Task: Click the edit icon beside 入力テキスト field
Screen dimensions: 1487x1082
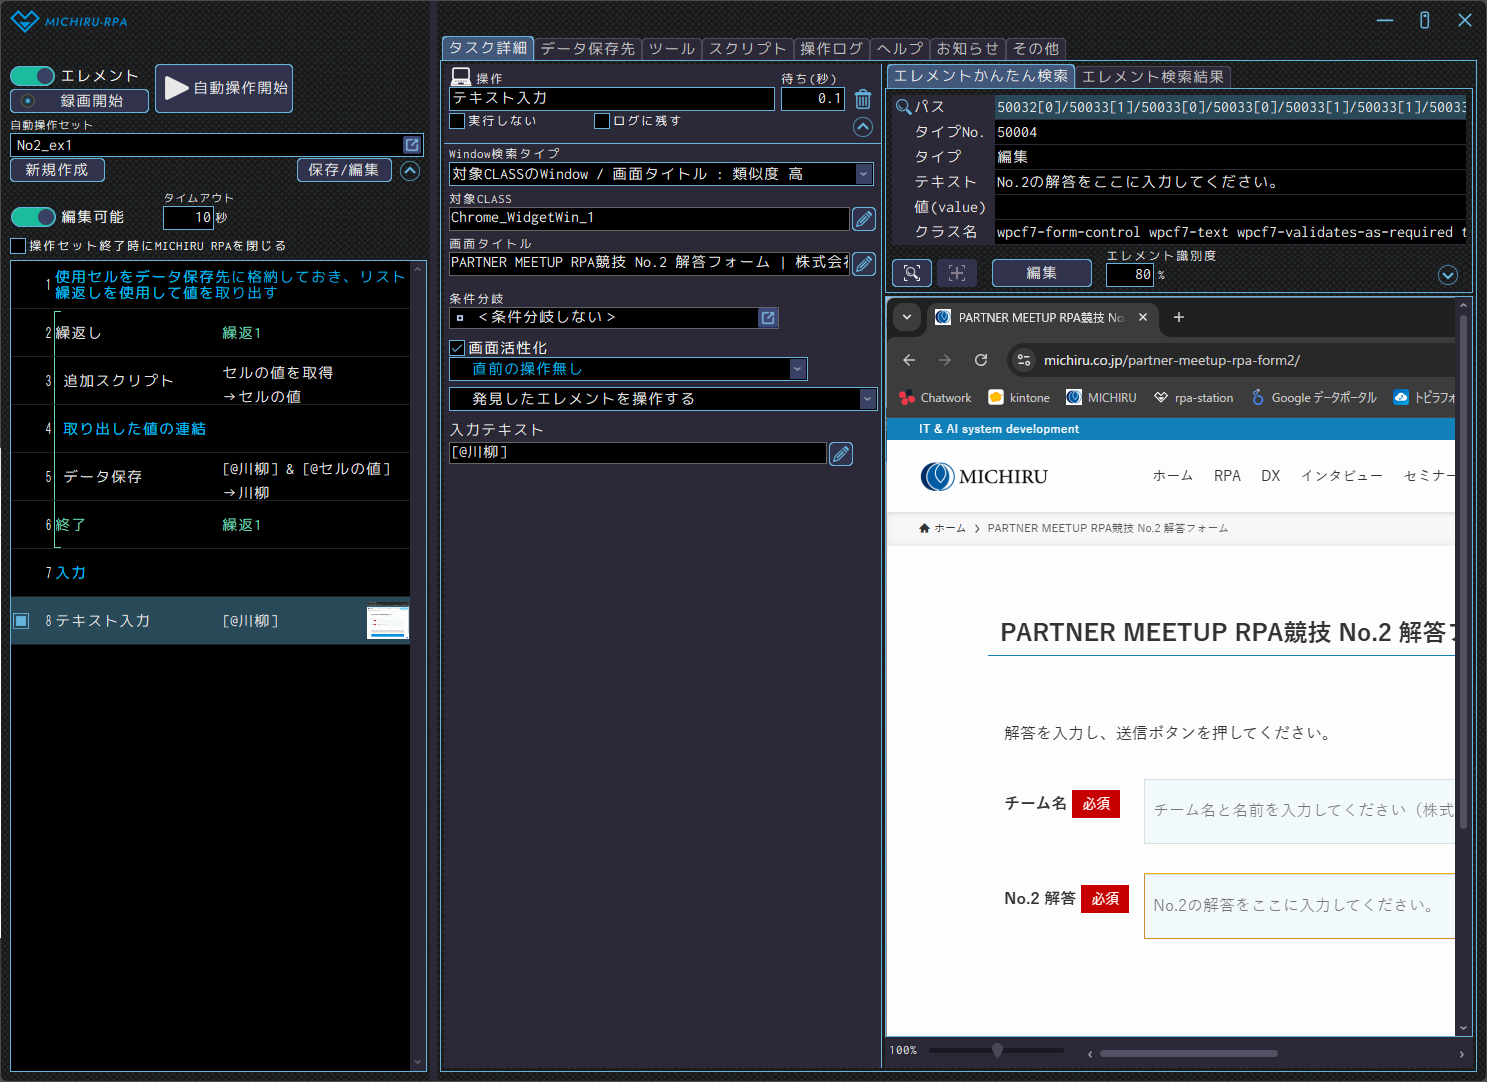Action: (x=841, y=454)
